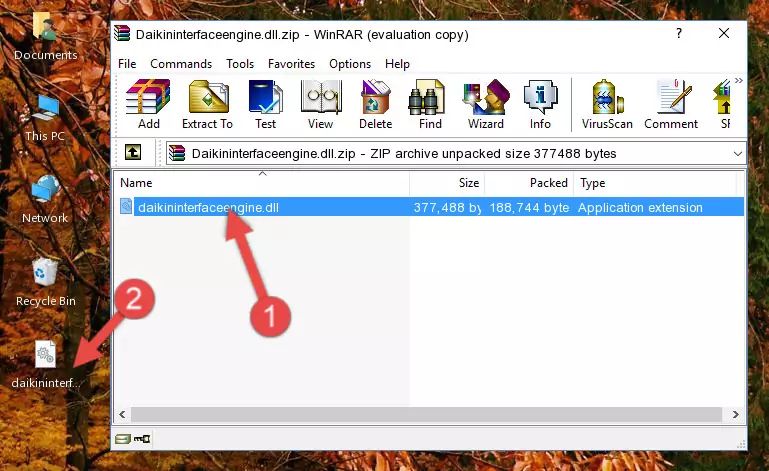Open the Options menu
The image size is (769, 471).
(350, 64)
